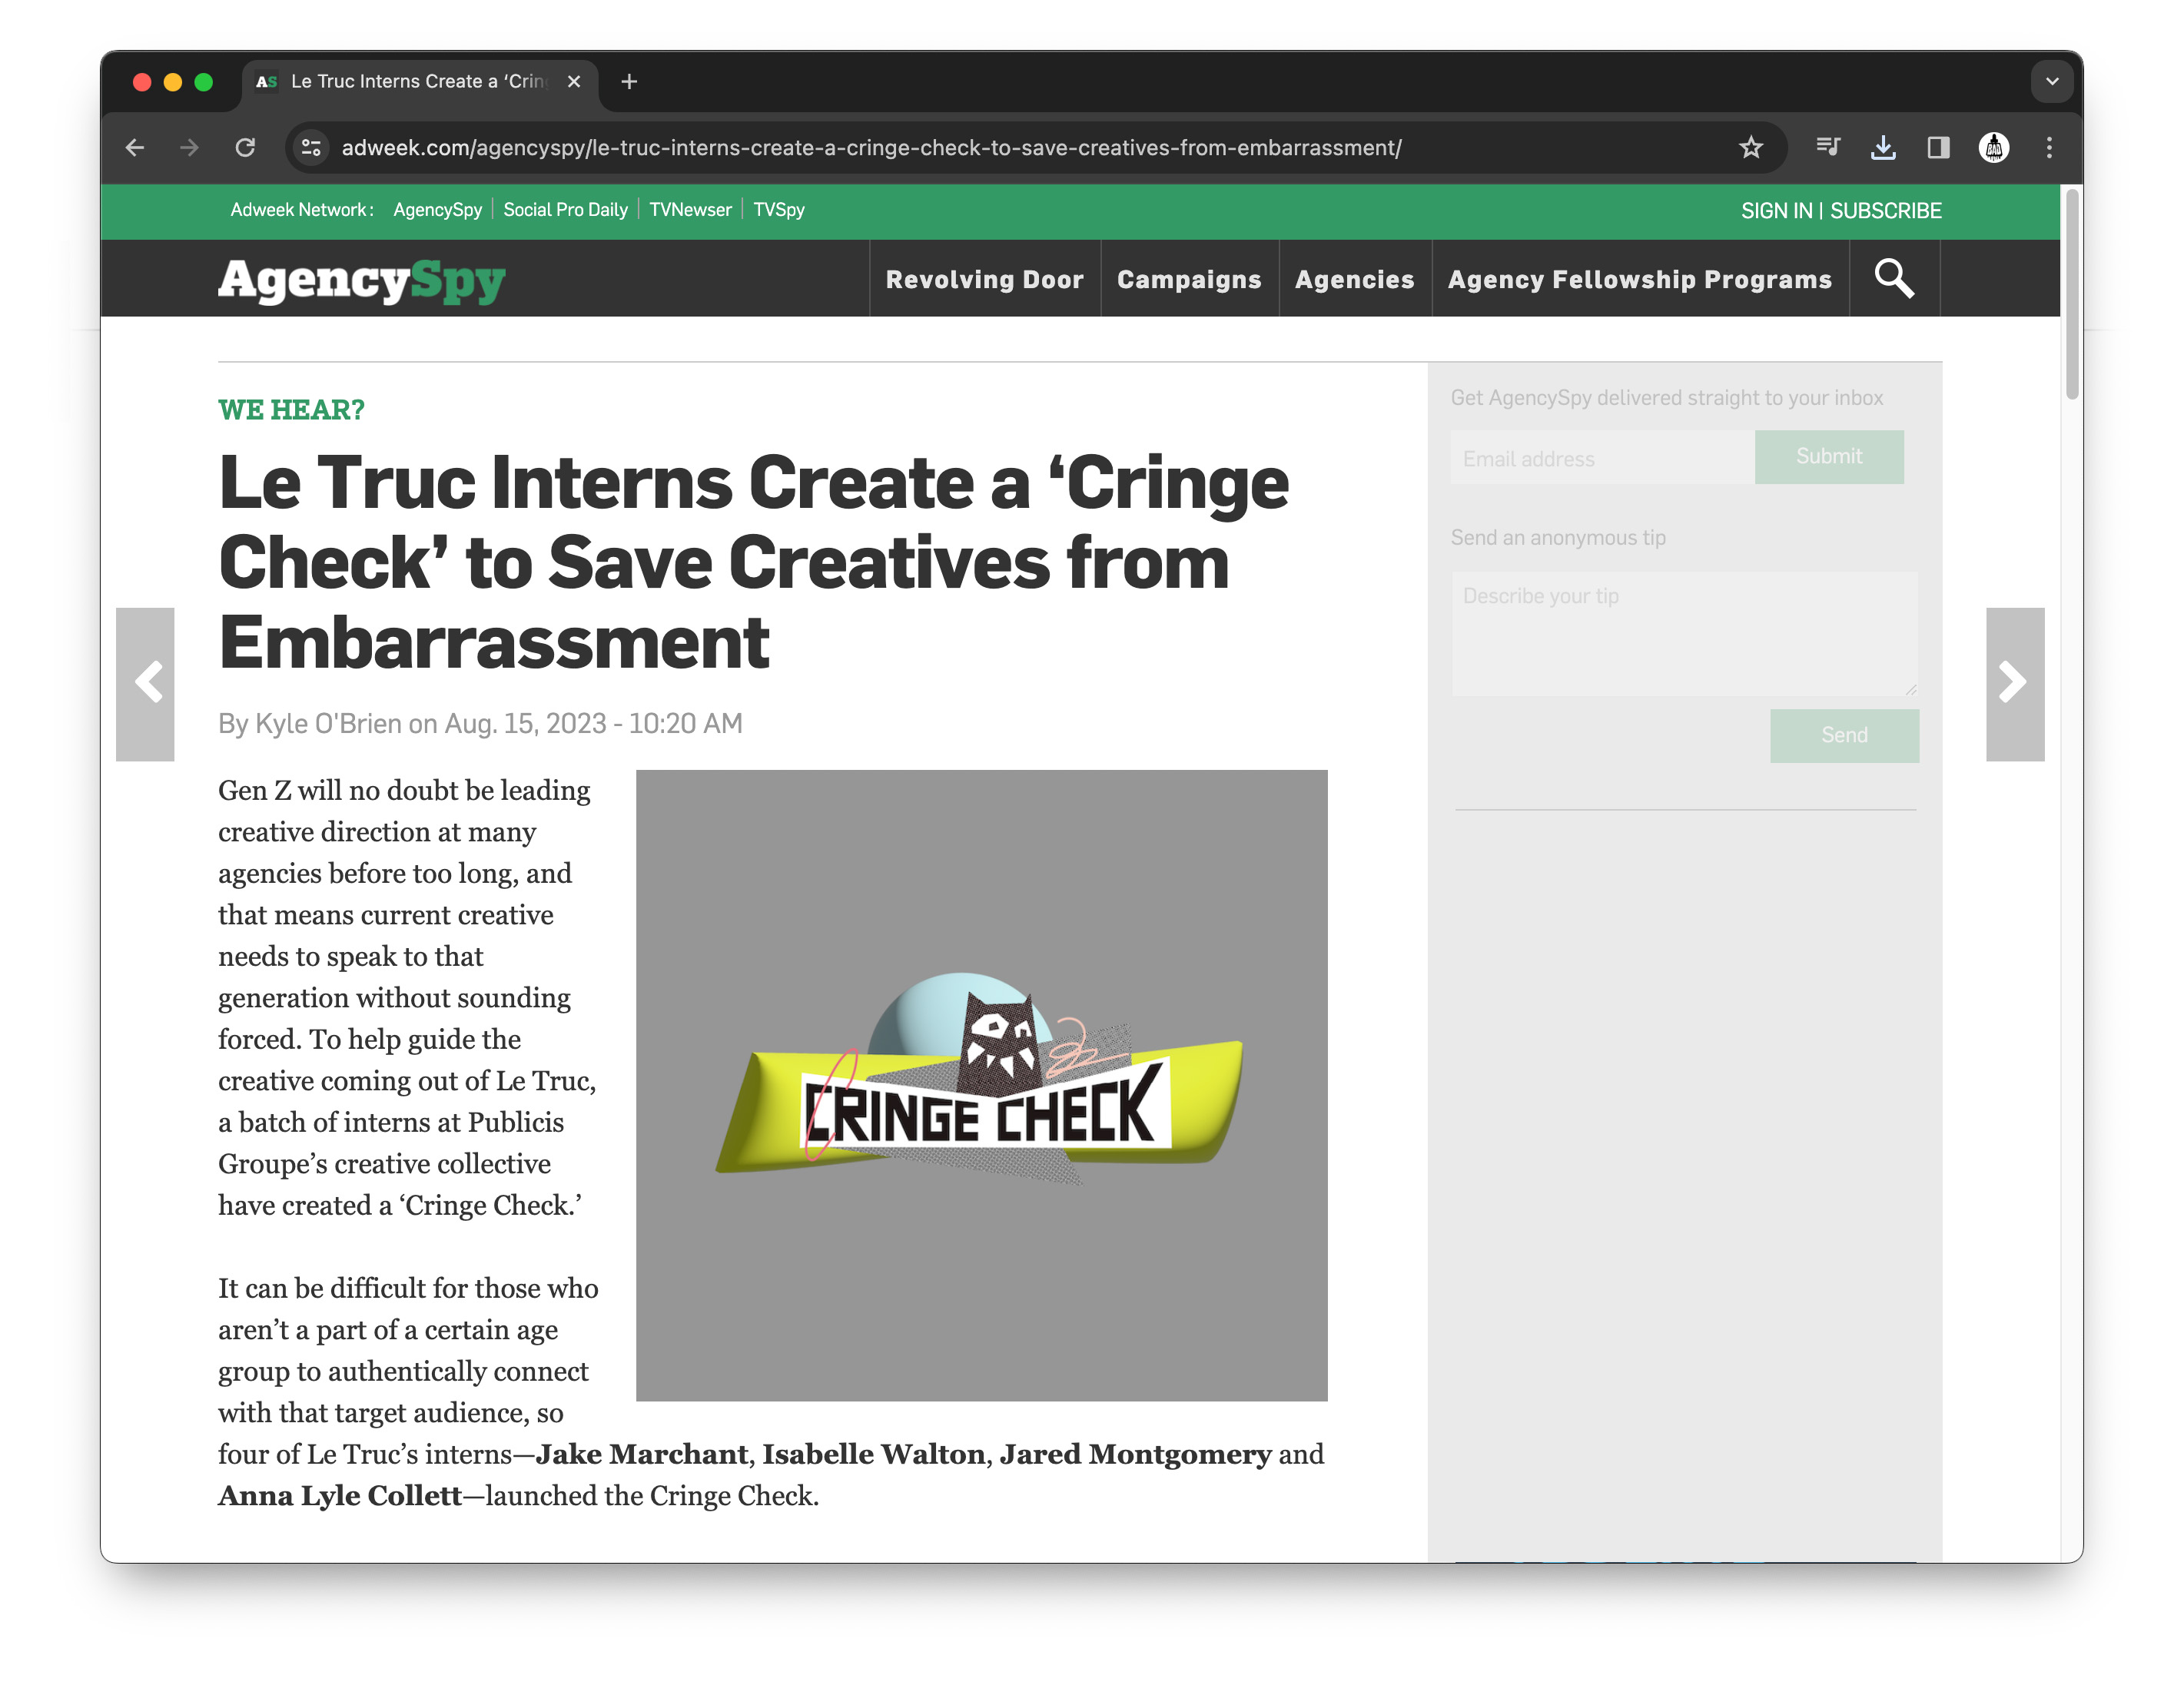
Task: Reload the page with the refresh icon
Action: click(x=245, y=148)
